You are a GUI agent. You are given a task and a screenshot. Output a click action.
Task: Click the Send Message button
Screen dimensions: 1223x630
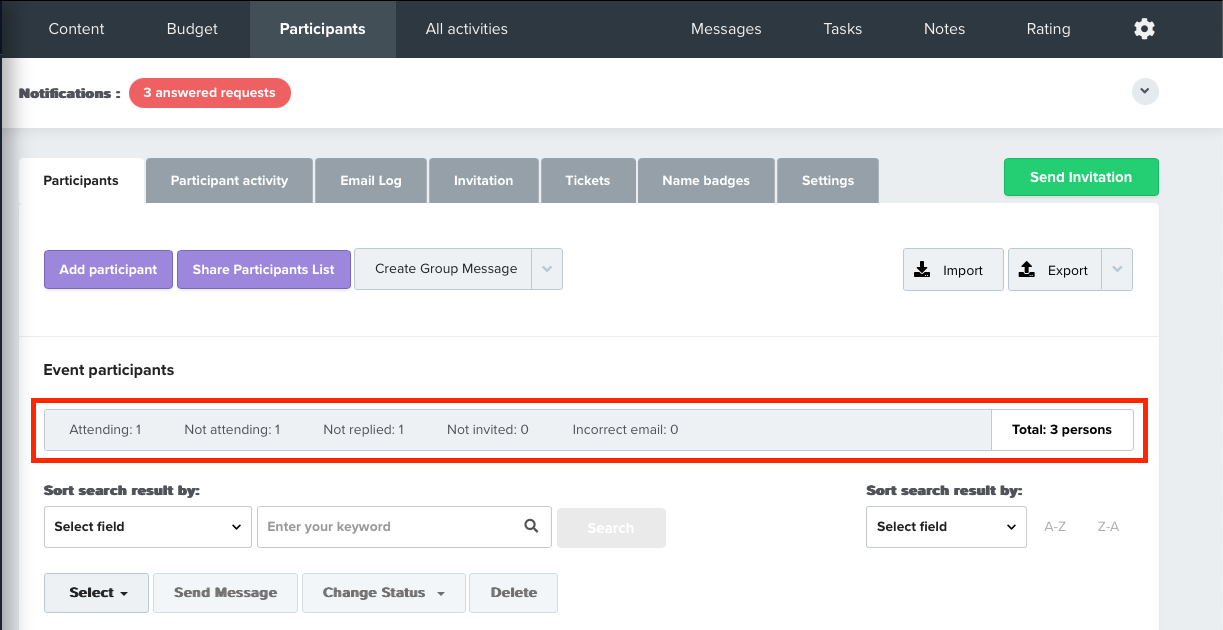pyautogui.click(x=225, y=593)
